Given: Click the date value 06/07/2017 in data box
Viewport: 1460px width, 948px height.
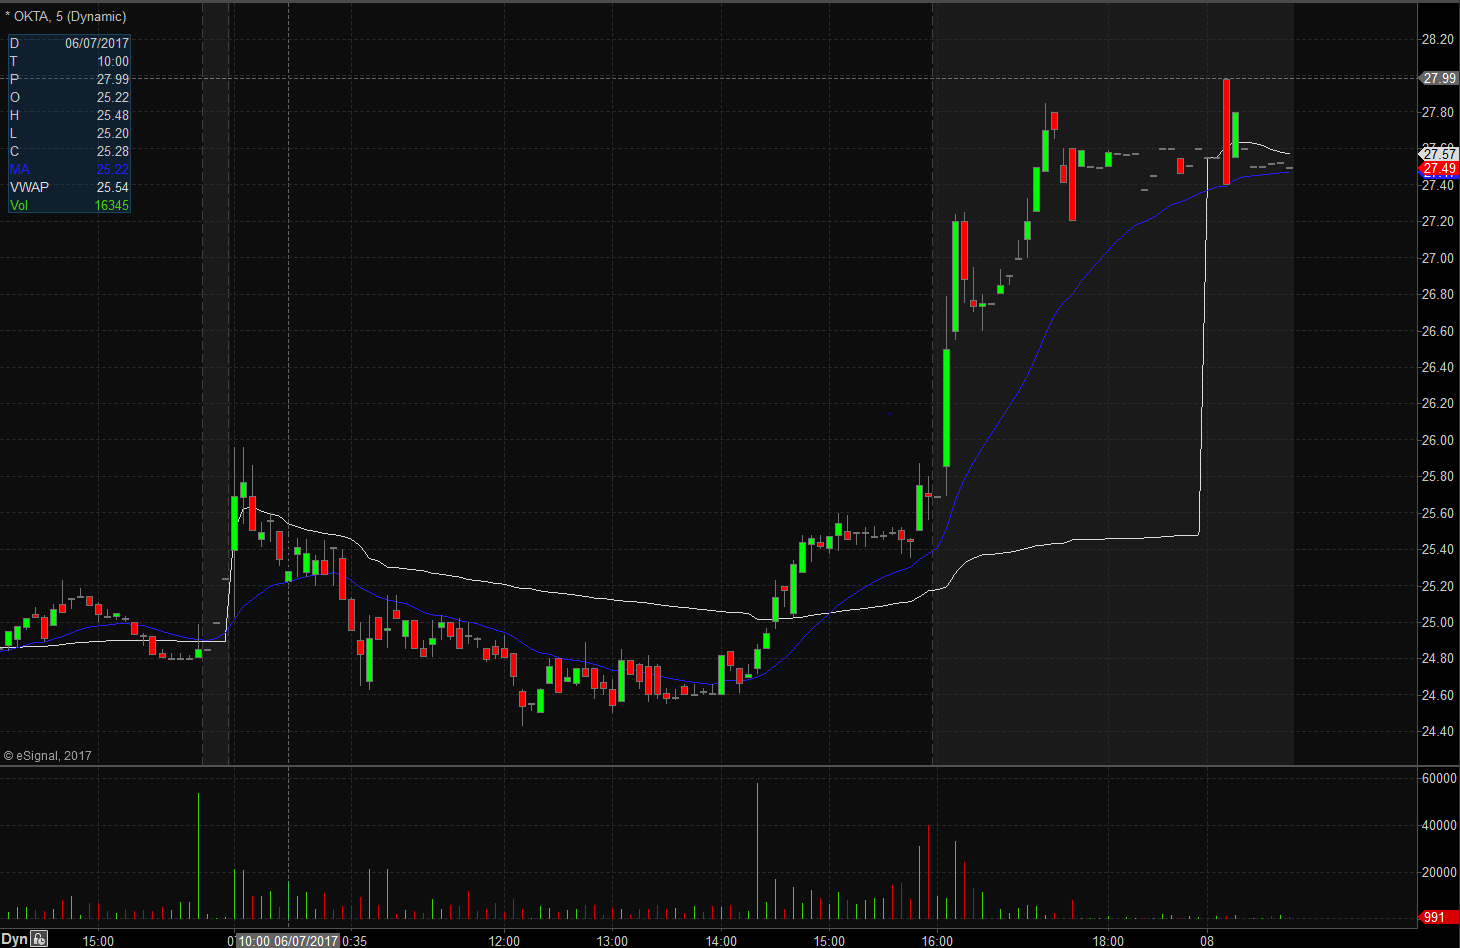Looking at the screenshot, I should 97,43.
